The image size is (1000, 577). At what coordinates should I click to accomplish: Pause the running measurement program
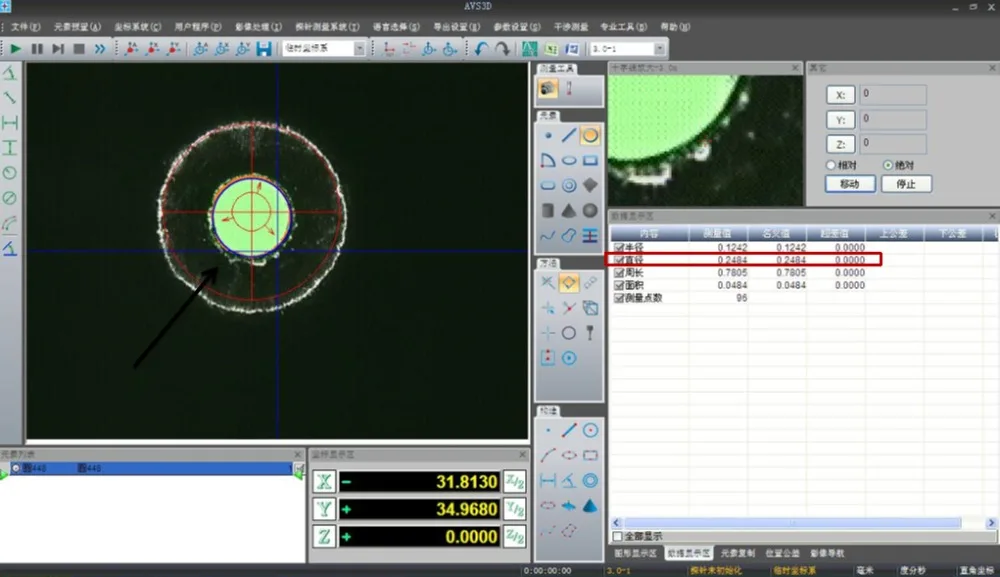point(37,48)
